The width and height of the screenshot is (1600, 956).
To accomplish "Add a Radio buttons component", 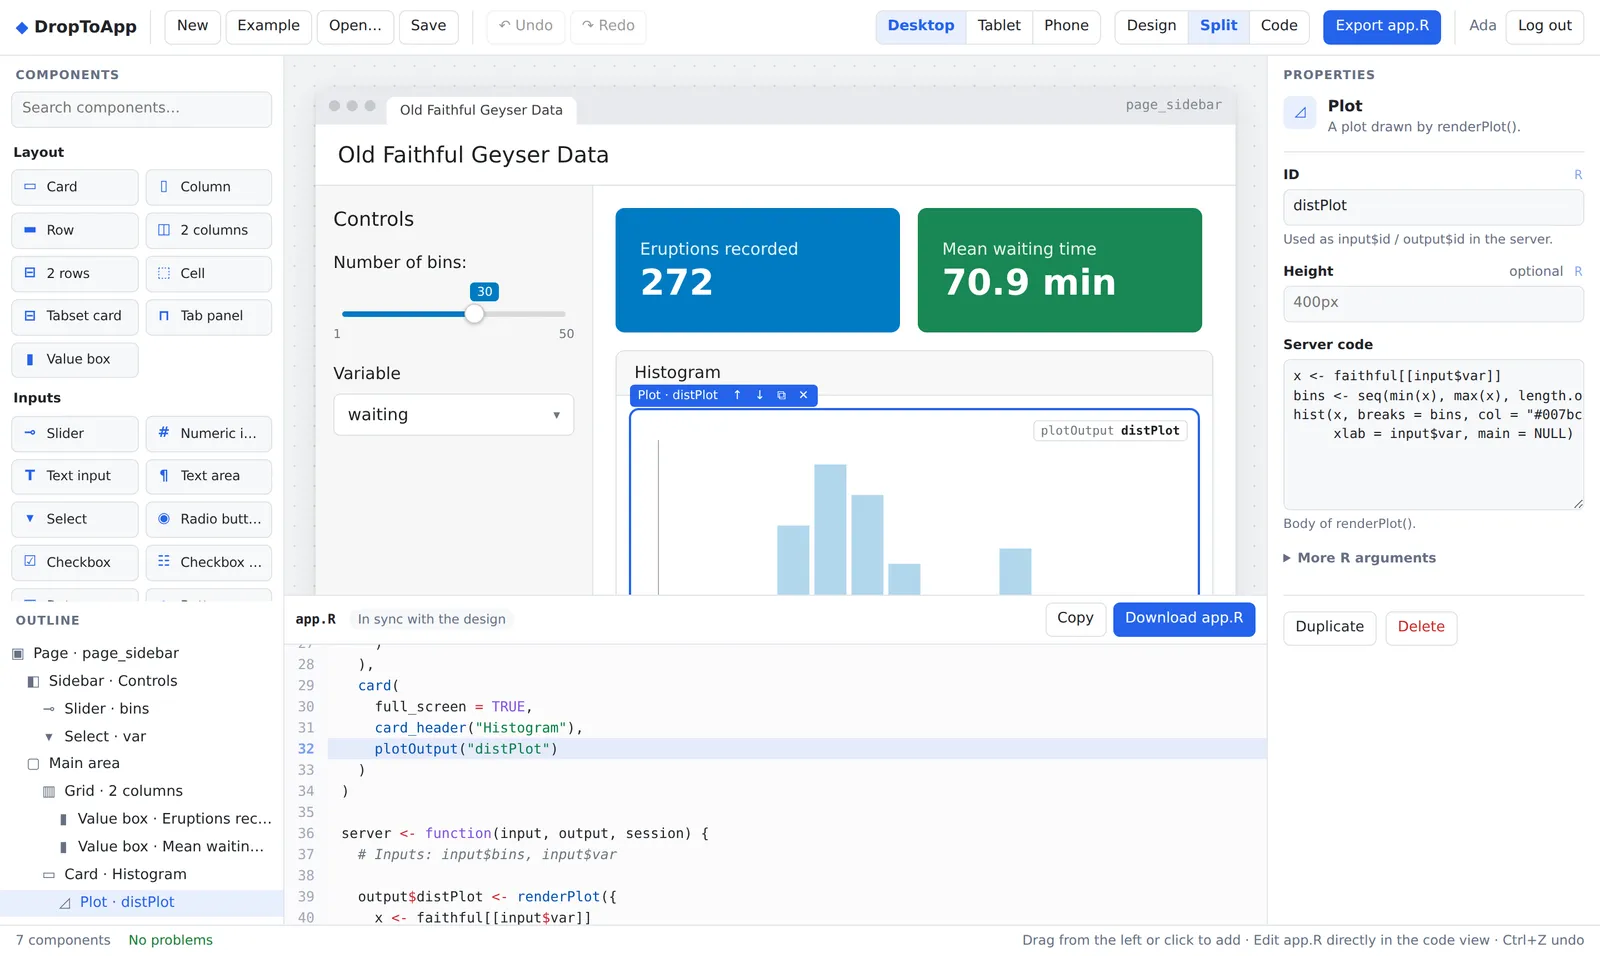I will point(209,519).
